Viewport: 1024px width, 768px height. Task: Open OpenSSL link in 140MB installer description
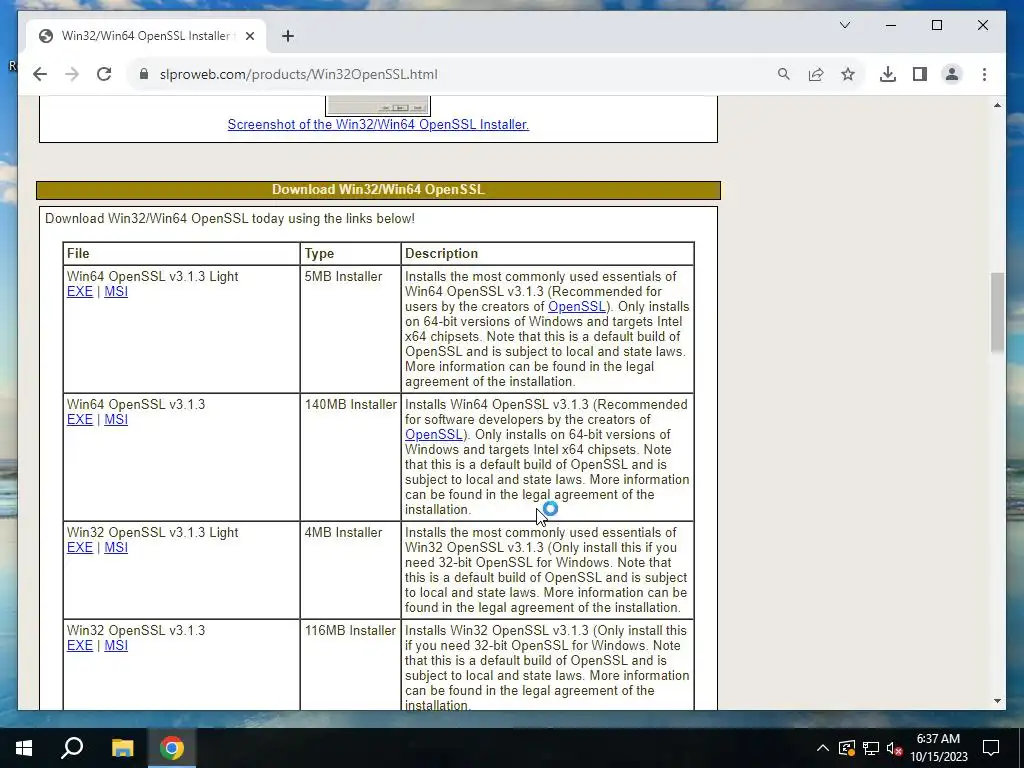[x=434, y=434]
